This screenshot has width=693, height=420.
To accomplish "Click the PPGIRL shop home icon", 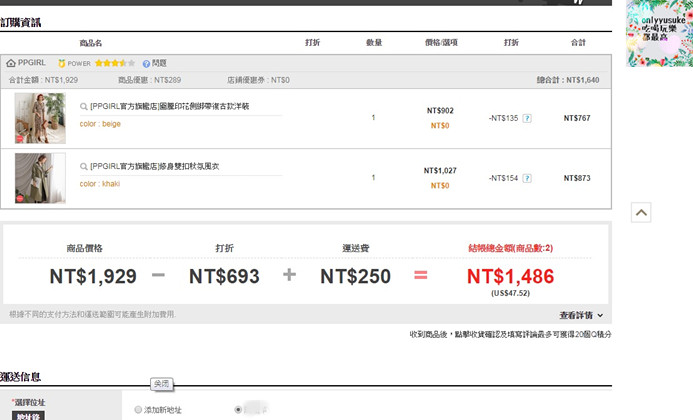I will (11, 63).
